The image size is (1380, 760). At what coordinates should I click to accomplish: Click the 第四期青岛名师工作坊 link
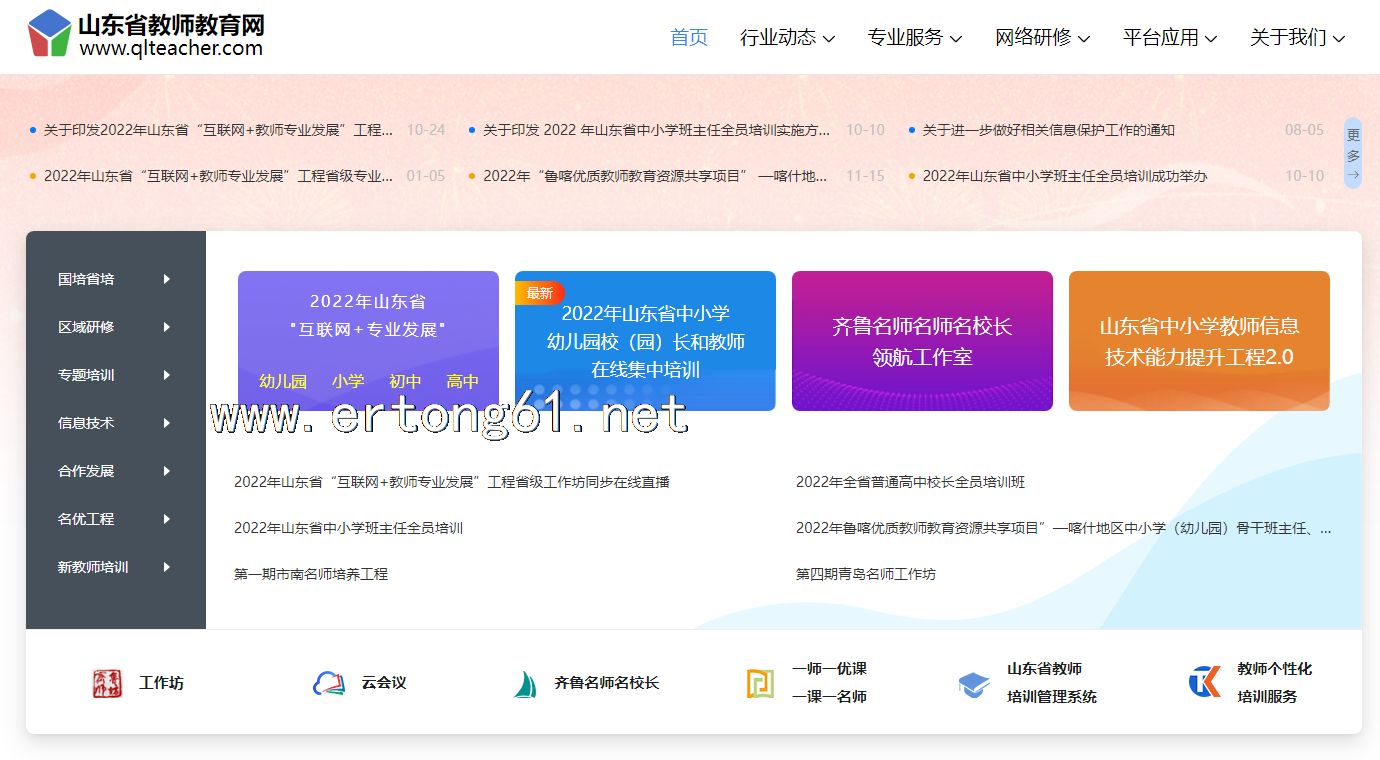(x=866, y=574)
